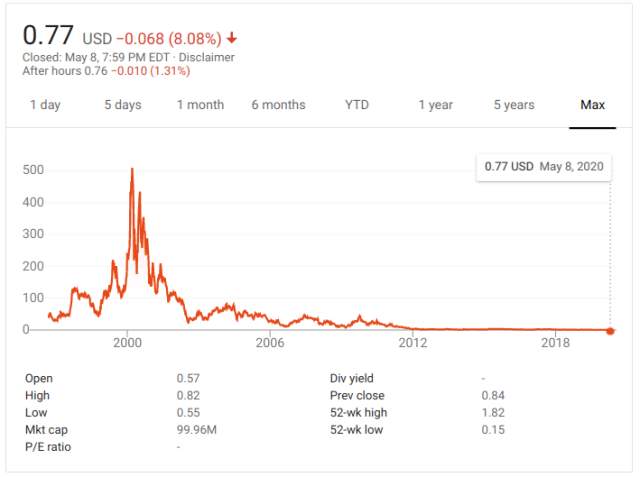The image size is (640, 477).
Task: Switch to the 5 years tab
Action: 514,105
